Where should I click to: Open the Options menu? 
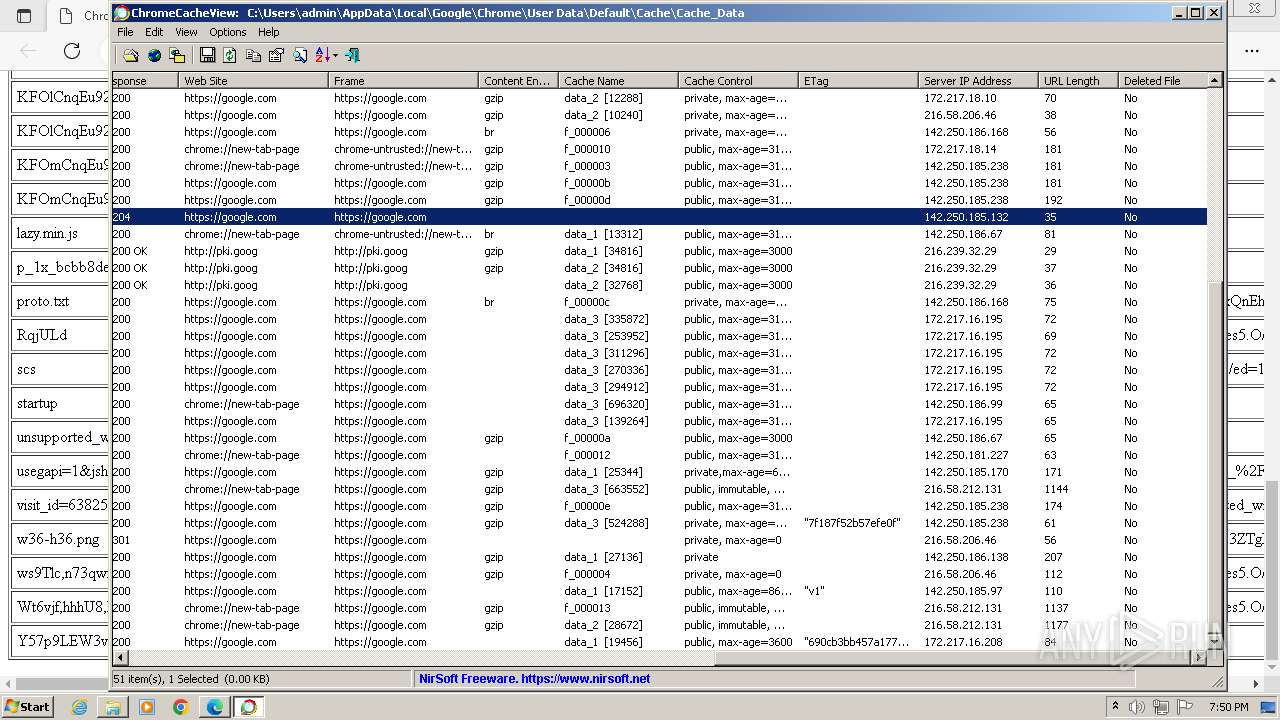(228, 32)
